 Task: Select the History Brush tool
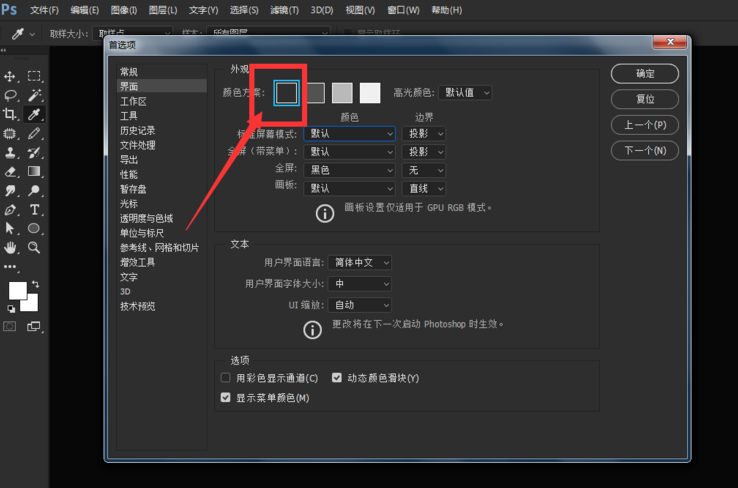[x=34, y=152]
